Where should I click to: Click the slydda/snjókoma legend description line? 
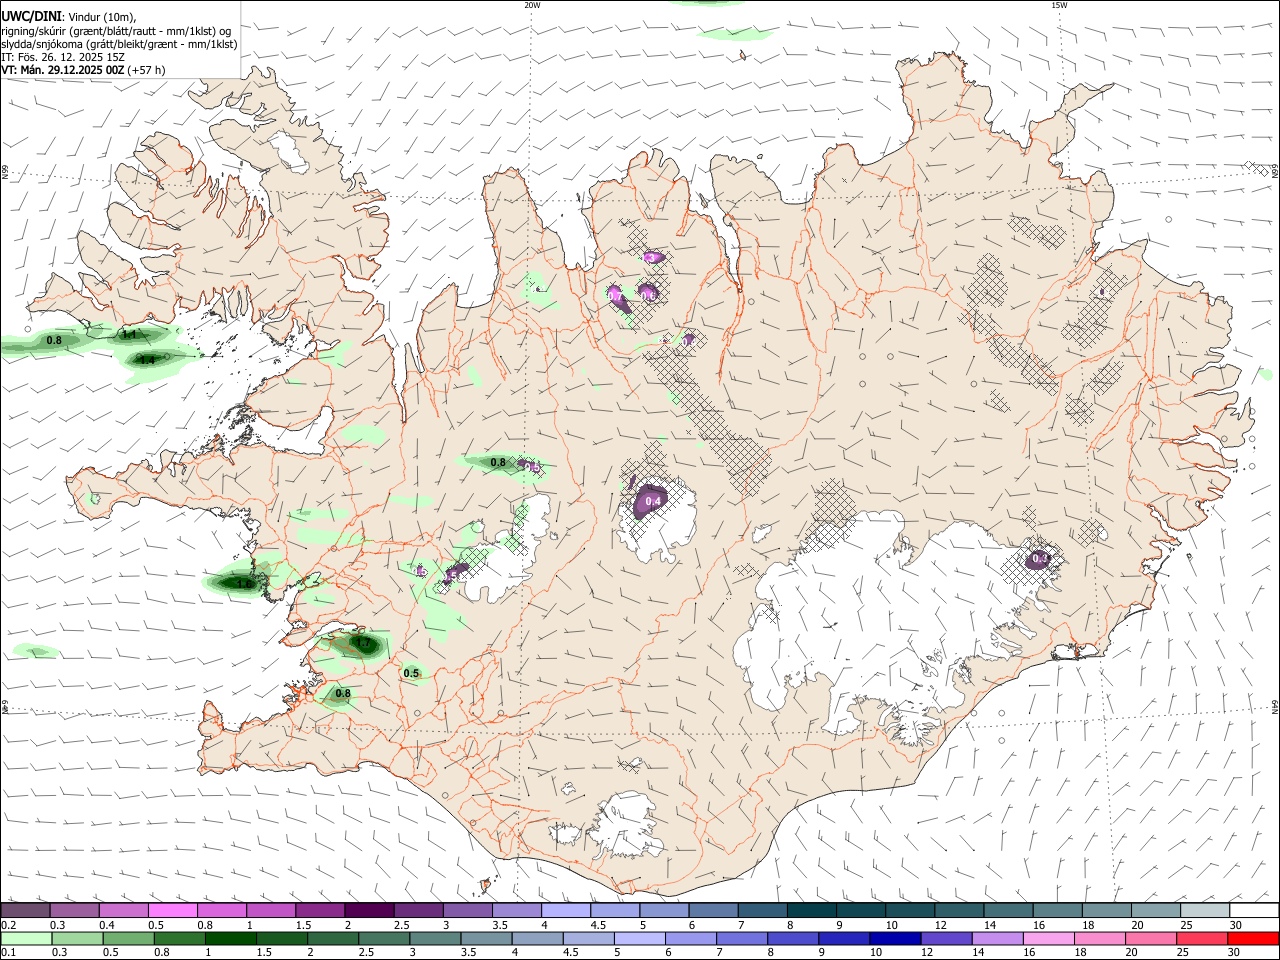coord(119,44)
